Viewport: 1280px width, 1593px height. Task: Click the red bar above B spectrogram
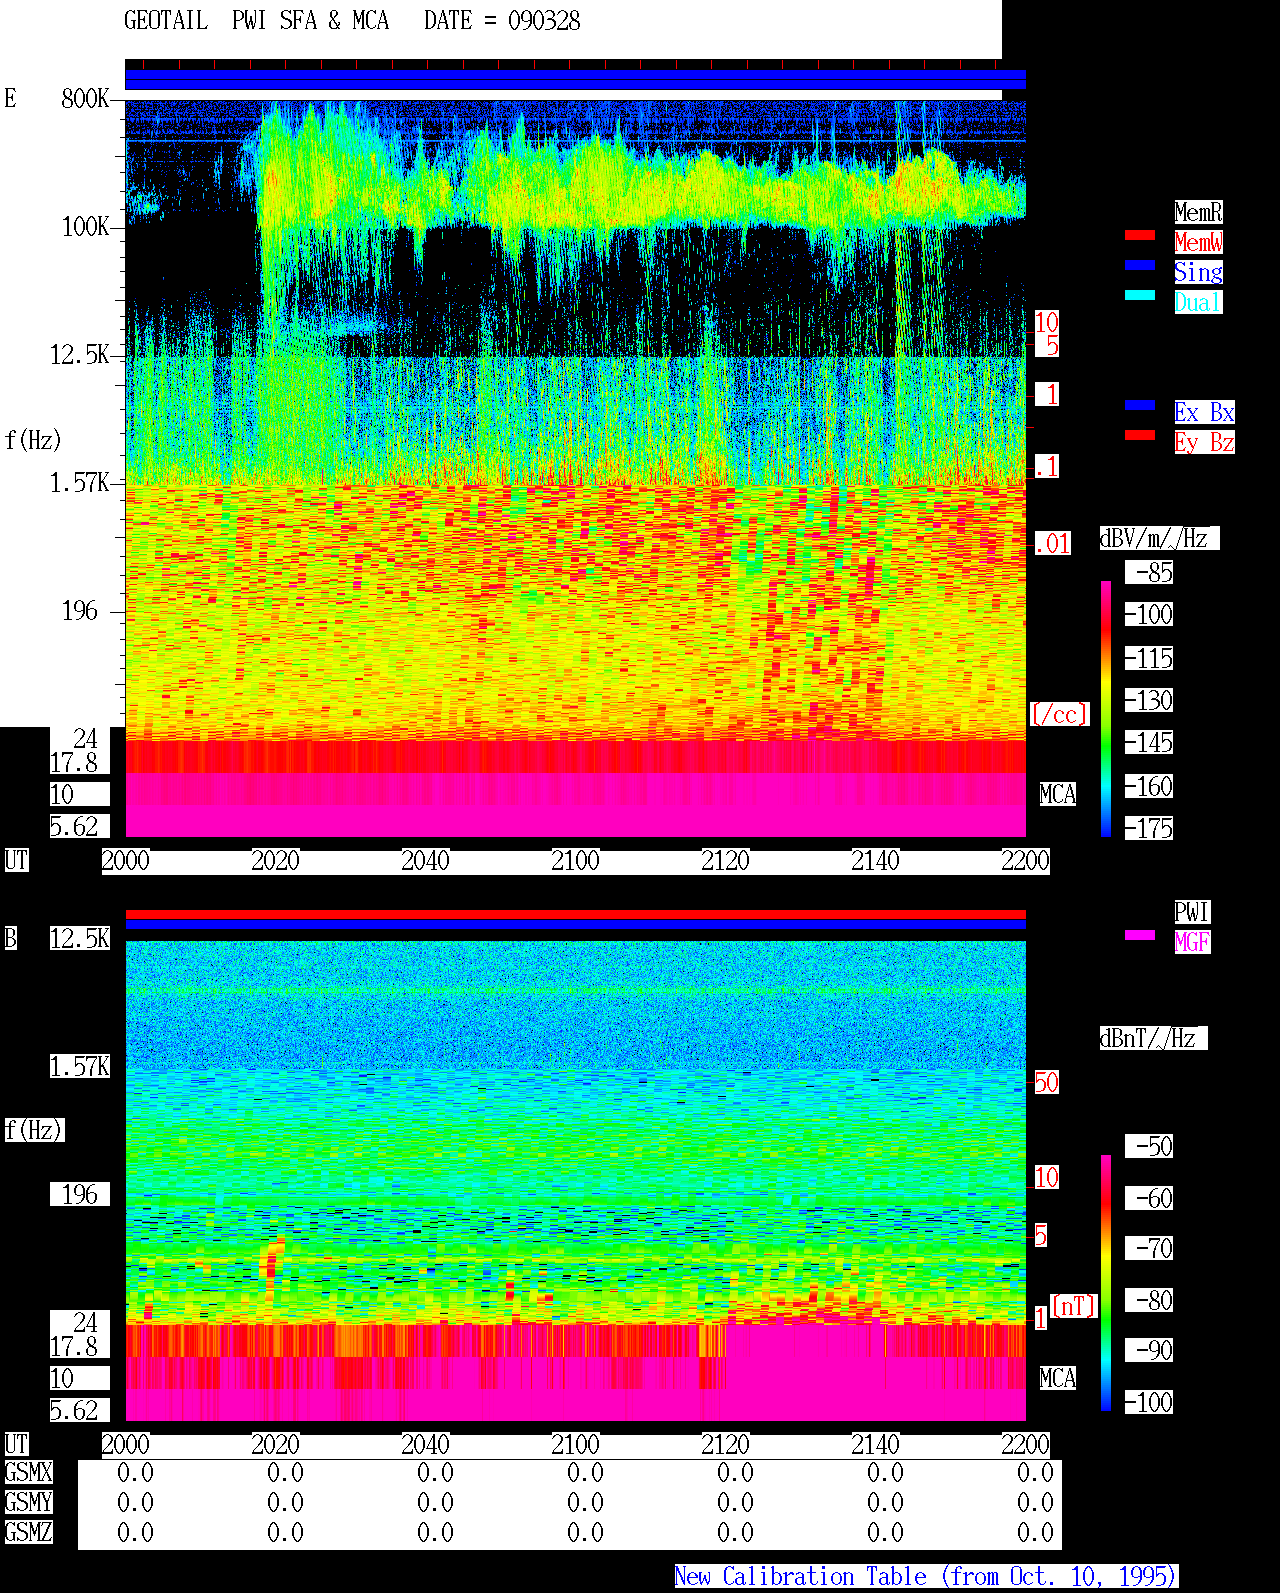click(x=575, y=914)
